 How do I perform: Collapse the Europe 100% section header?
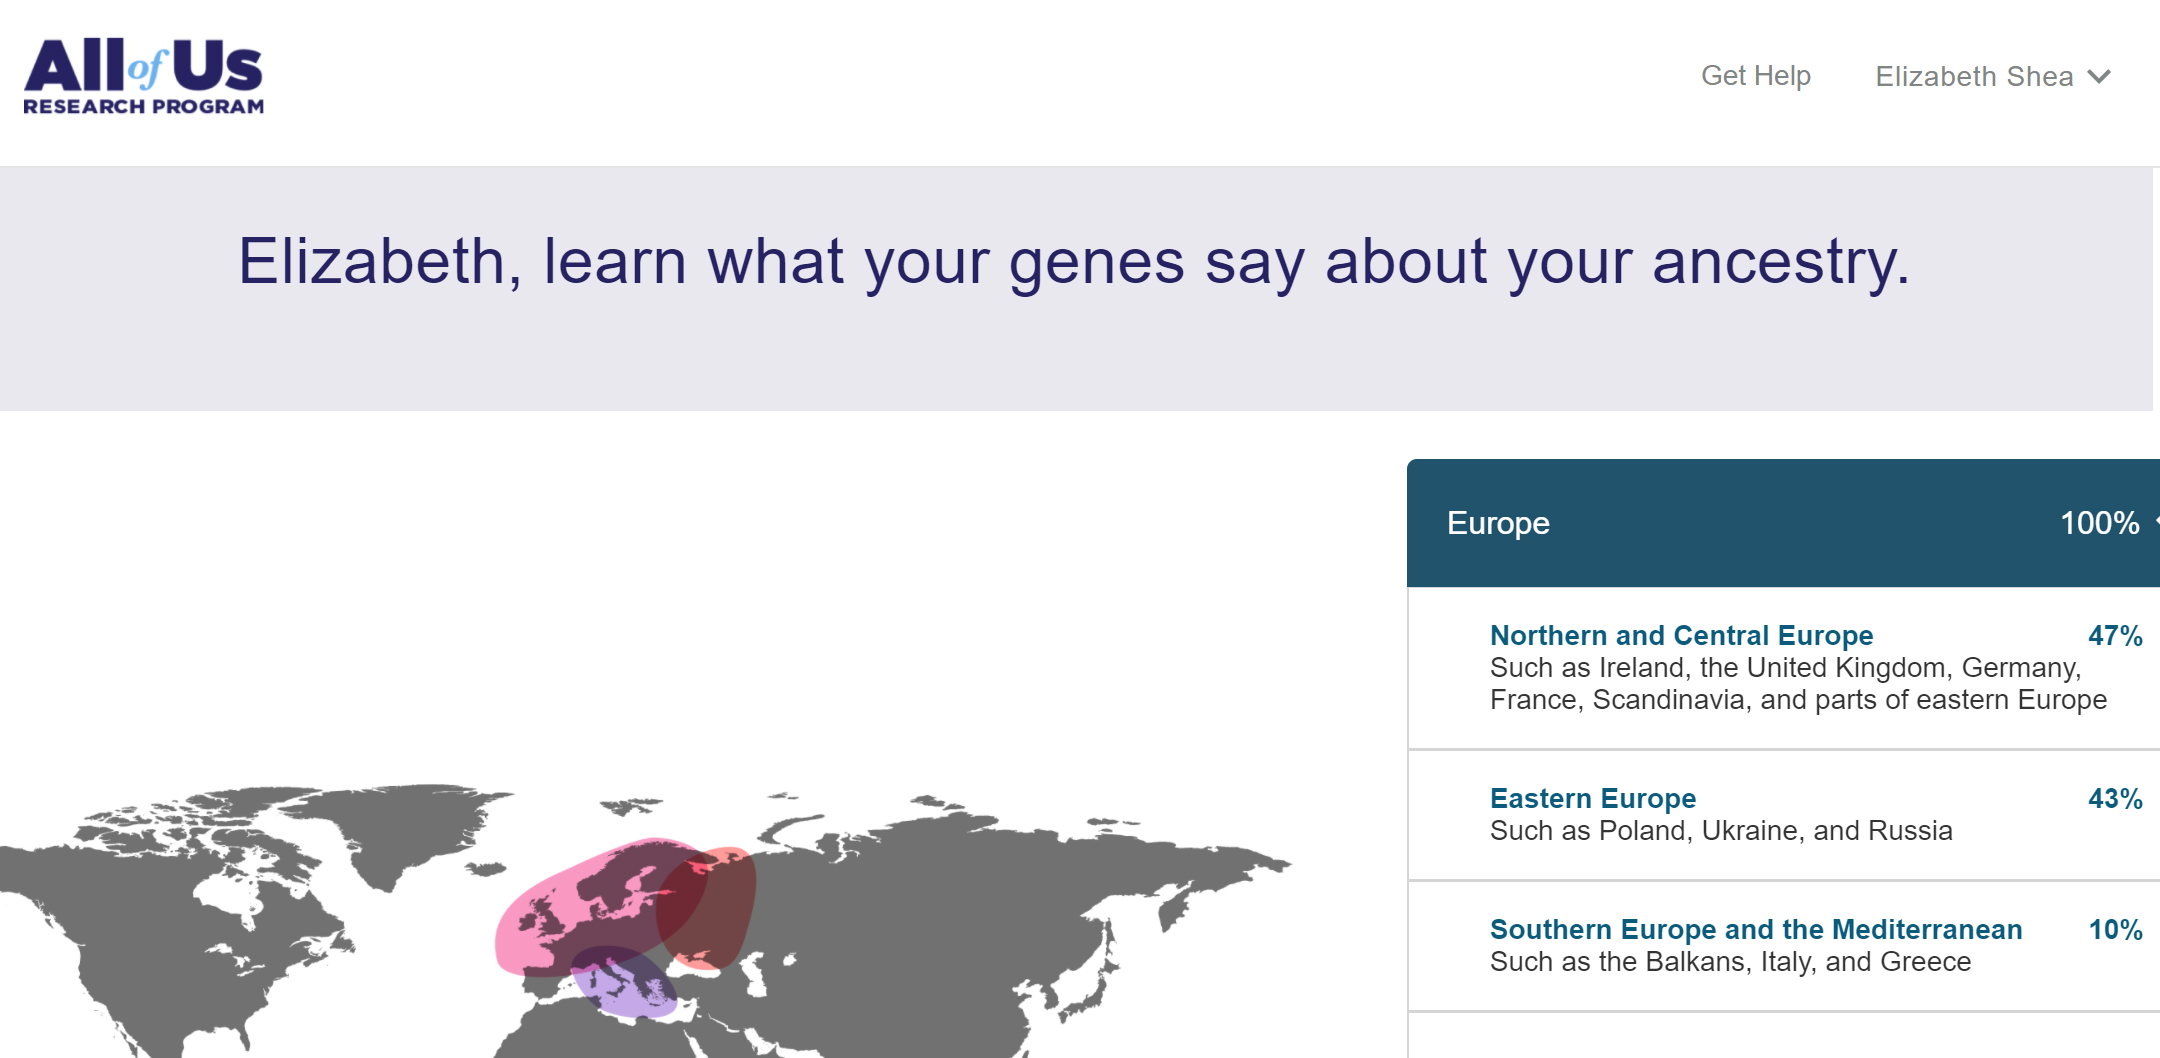pos(1783,523)
